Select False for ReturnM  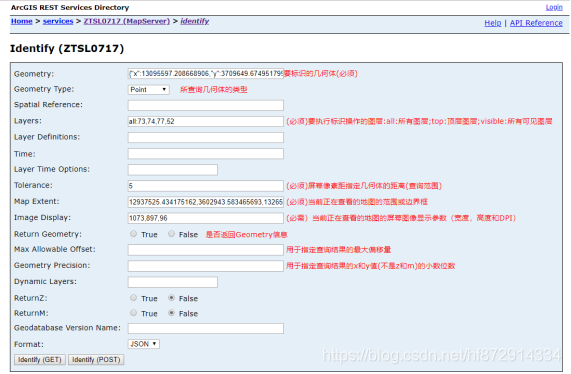(171, 313)
